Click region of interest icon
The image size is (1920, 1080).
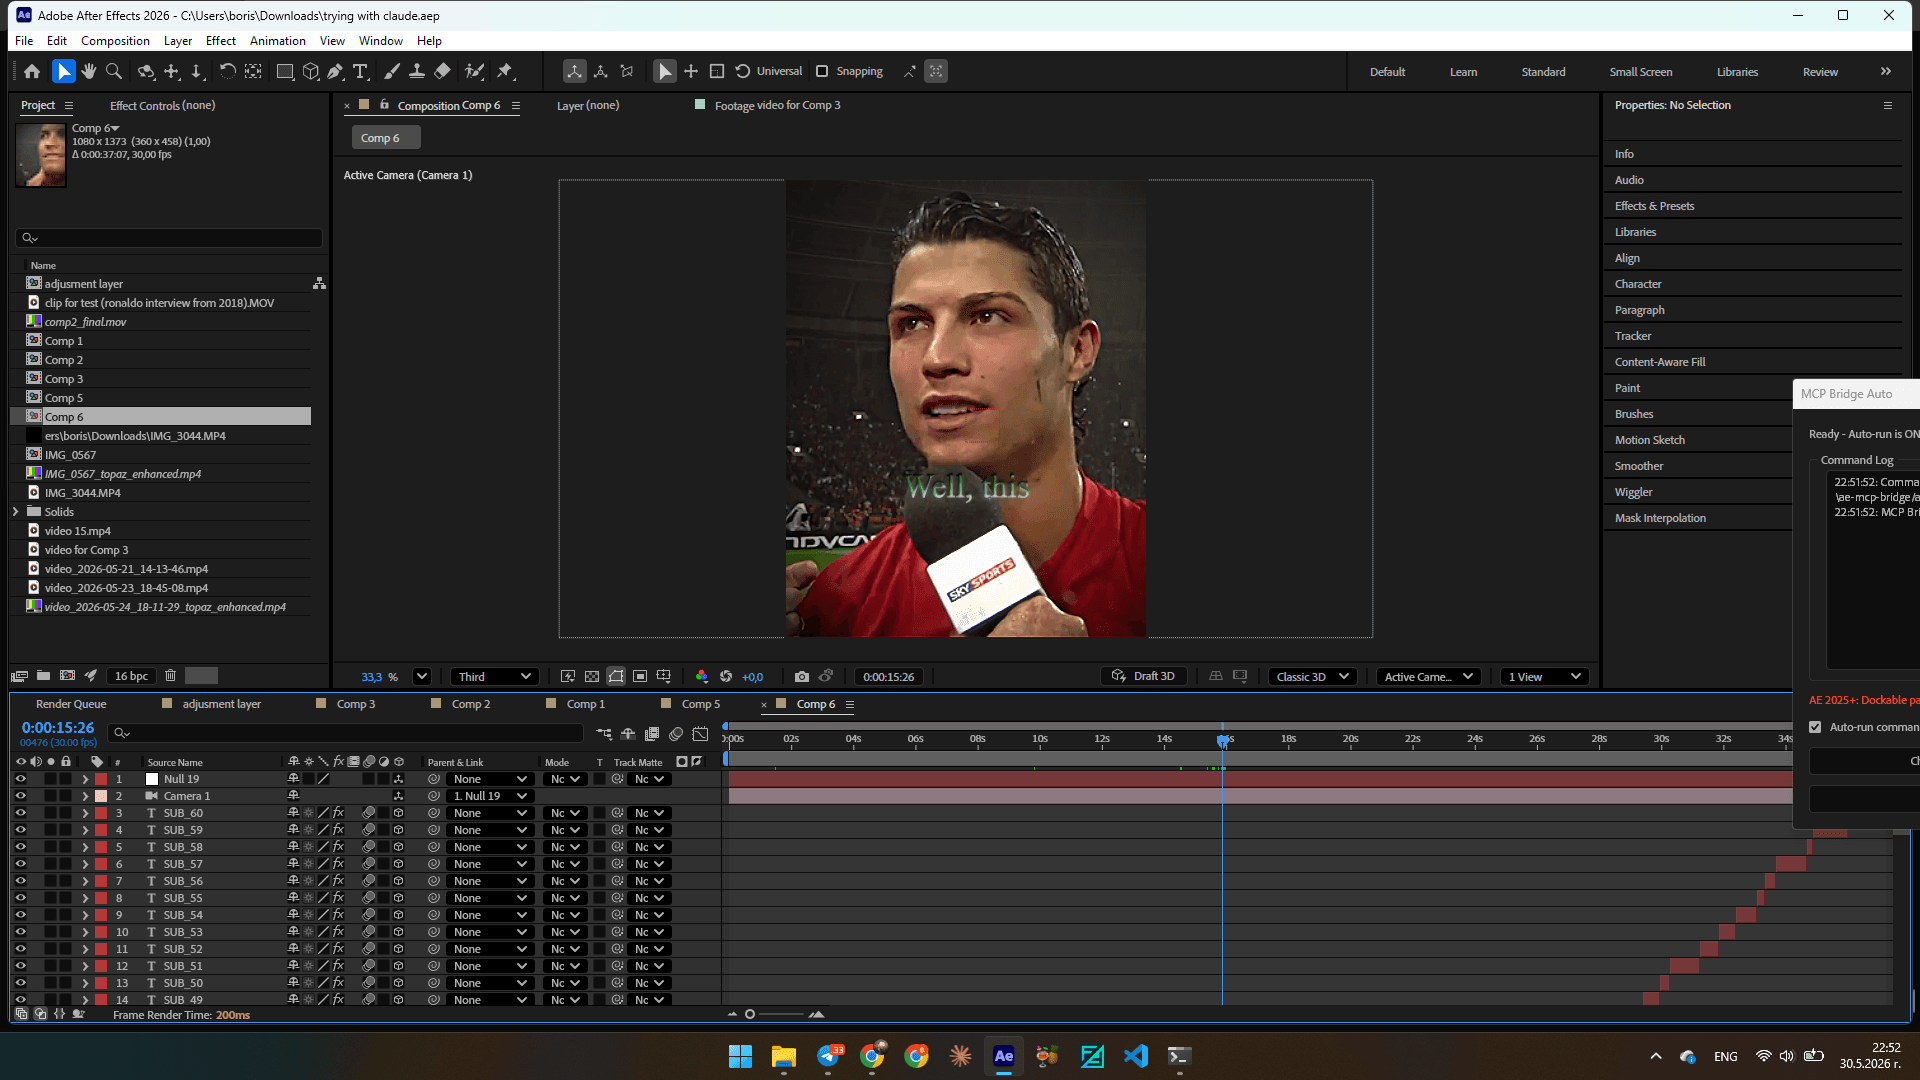coord(640,677)
